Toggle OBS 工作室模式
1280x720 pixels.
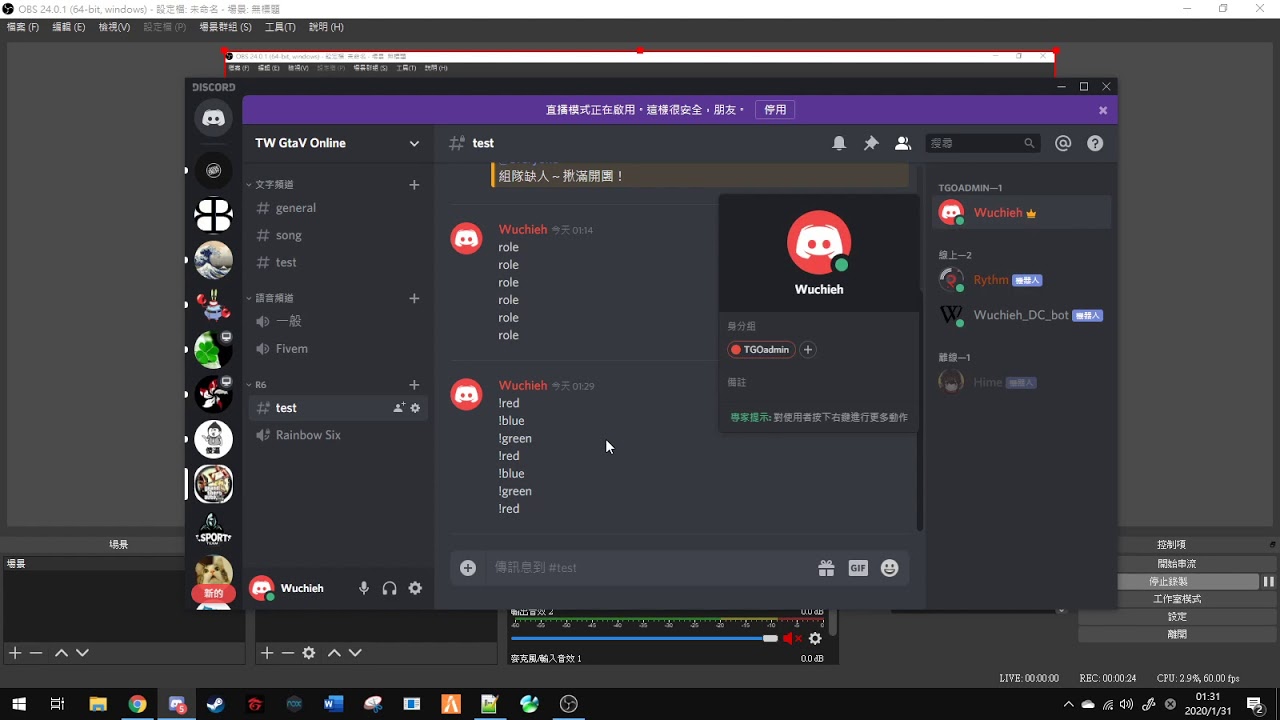pos(1177,599)
